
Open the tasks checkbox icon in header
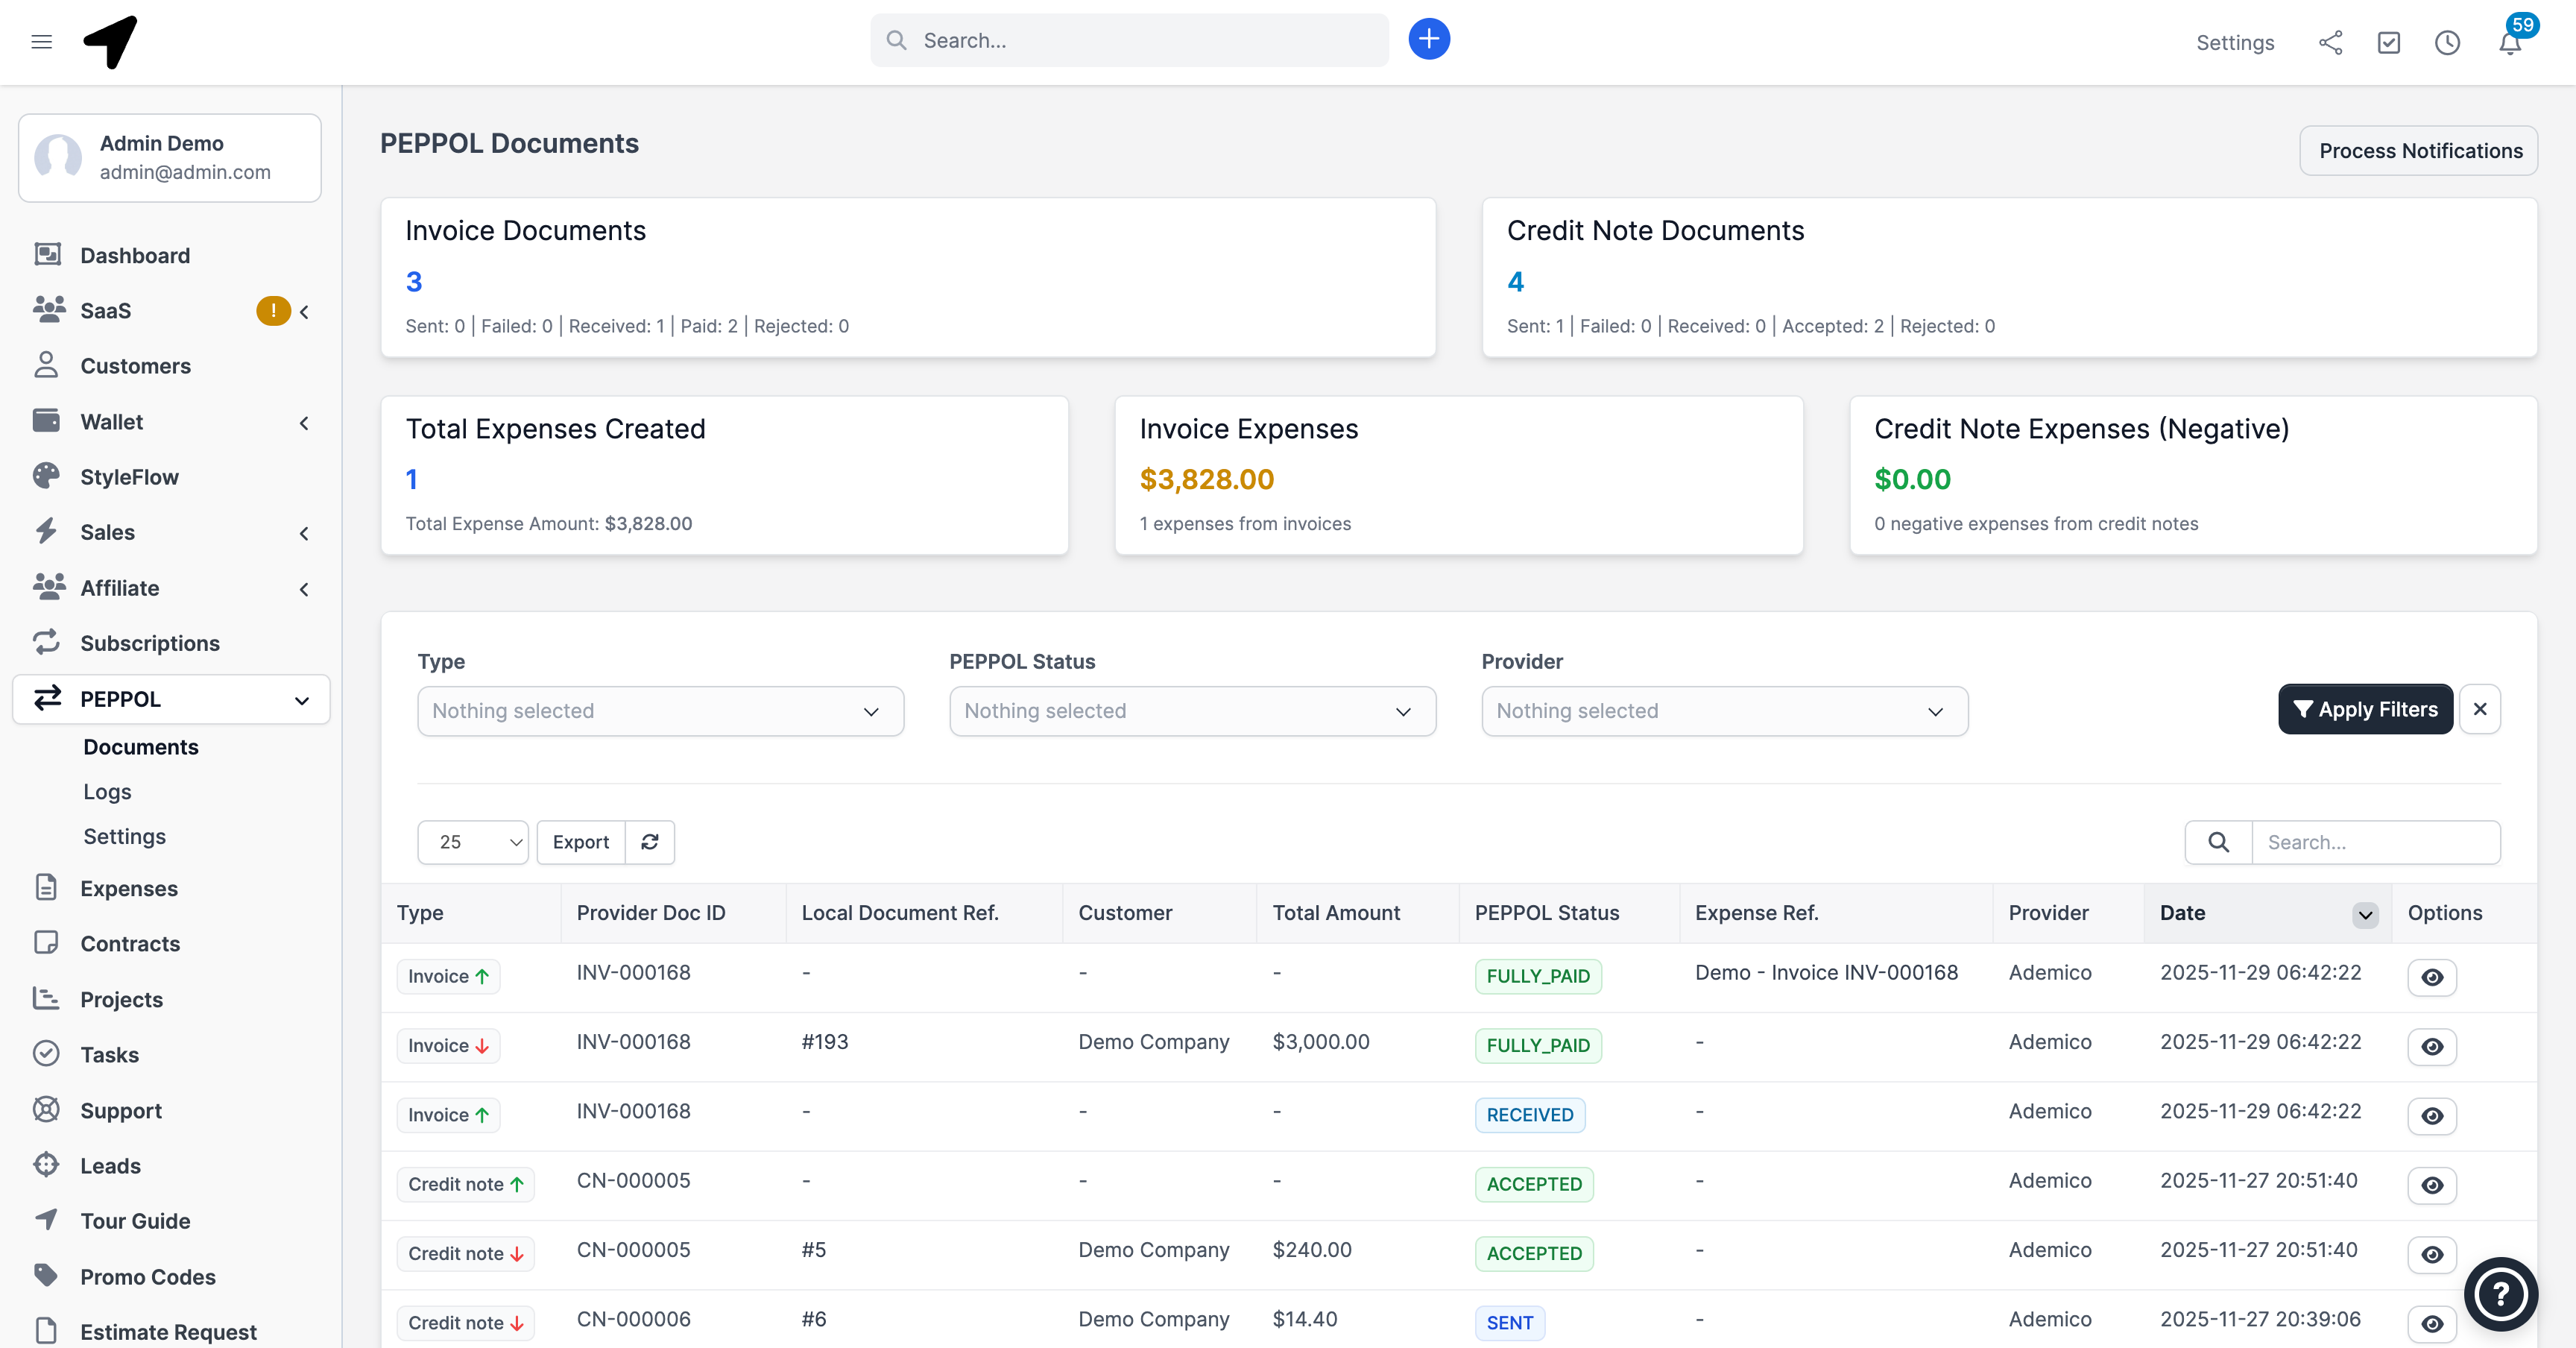pos(2390,43)
